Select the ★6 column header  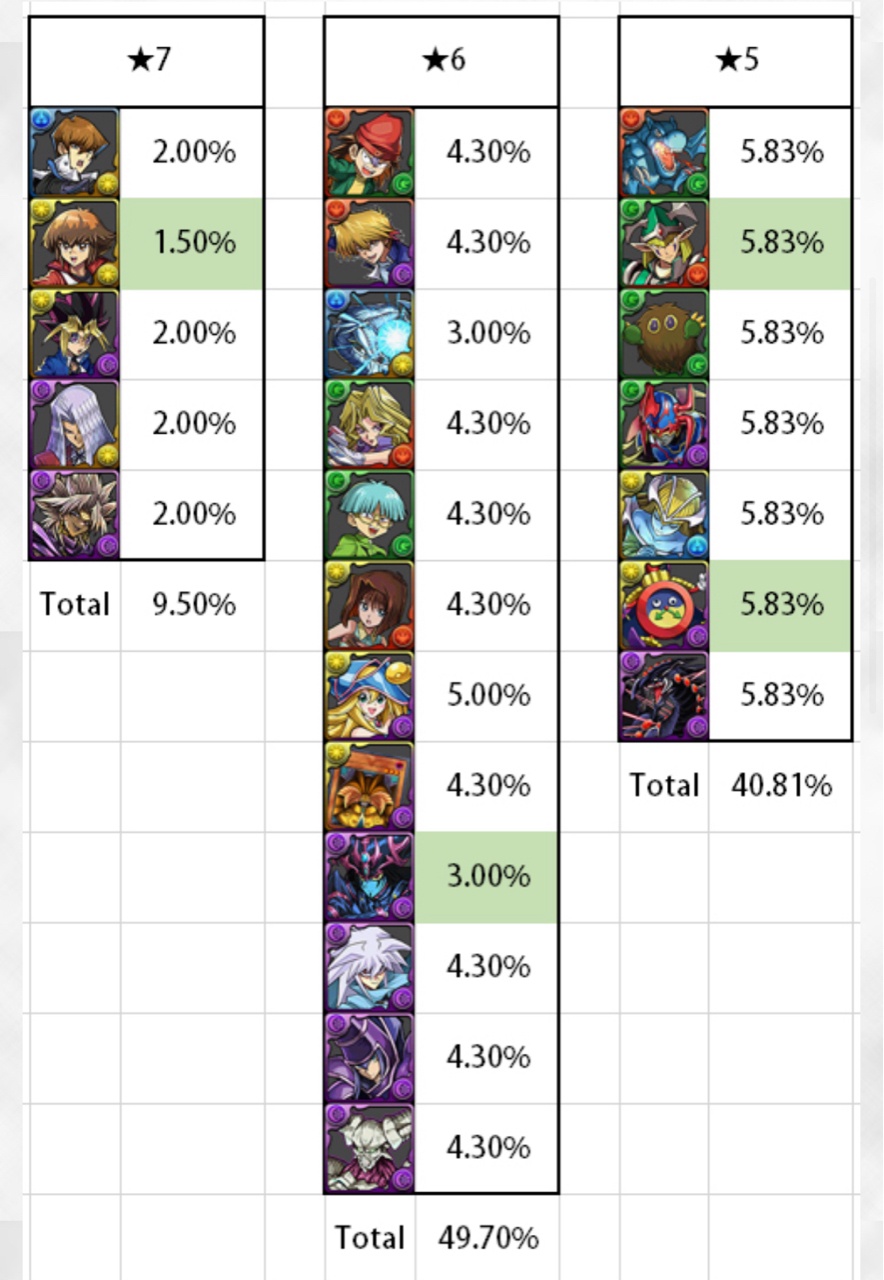441,61
